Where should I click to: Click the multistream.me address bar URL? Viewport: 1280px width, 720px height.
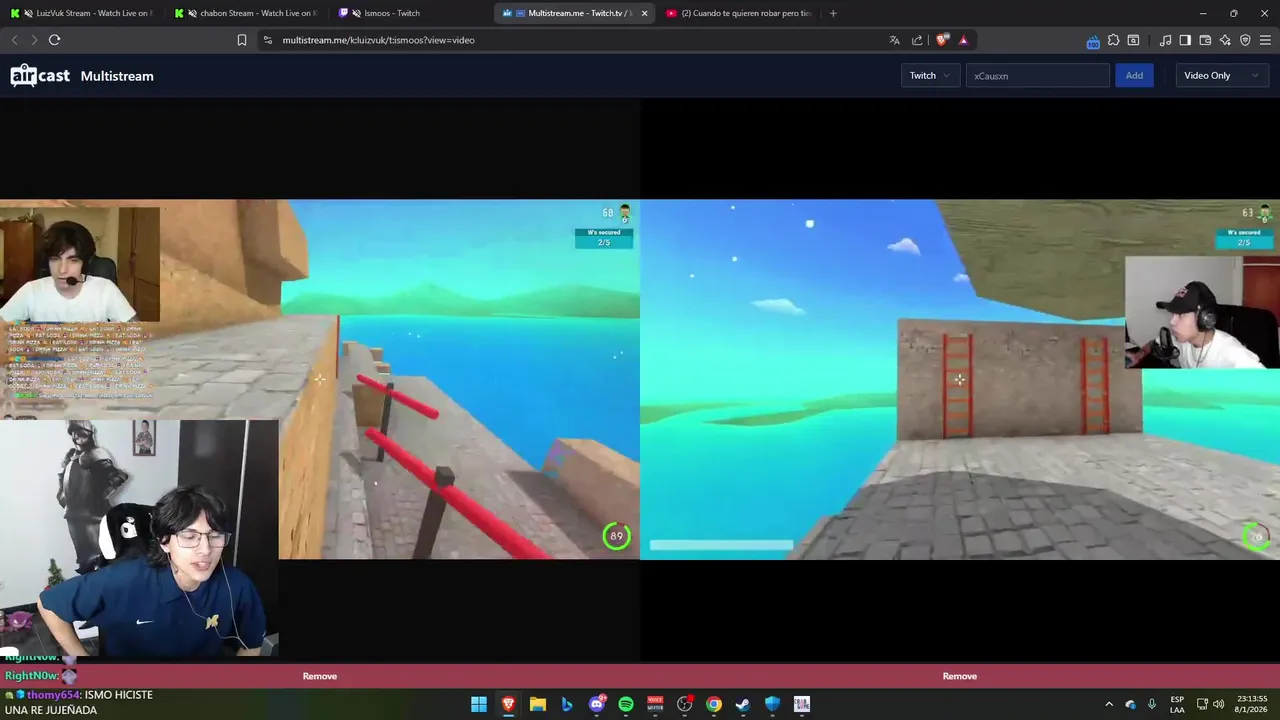coord(378,40)
